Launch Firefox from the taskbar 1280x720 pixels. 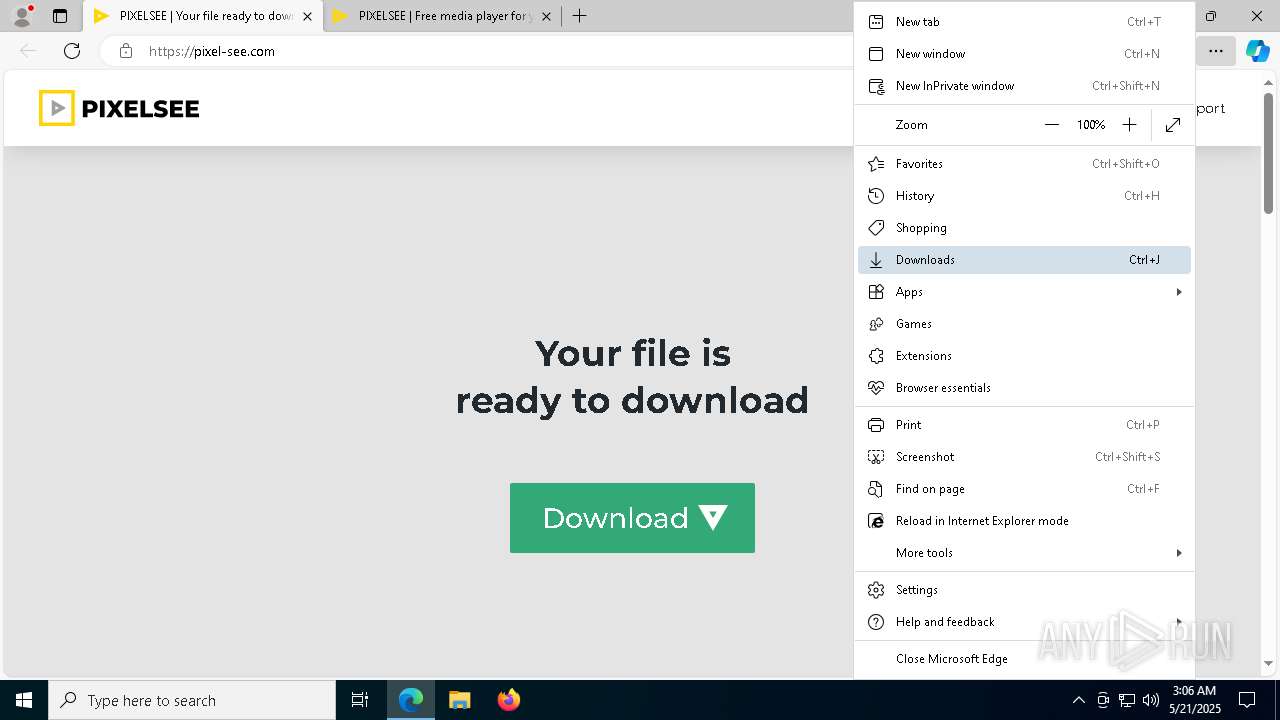509,700
